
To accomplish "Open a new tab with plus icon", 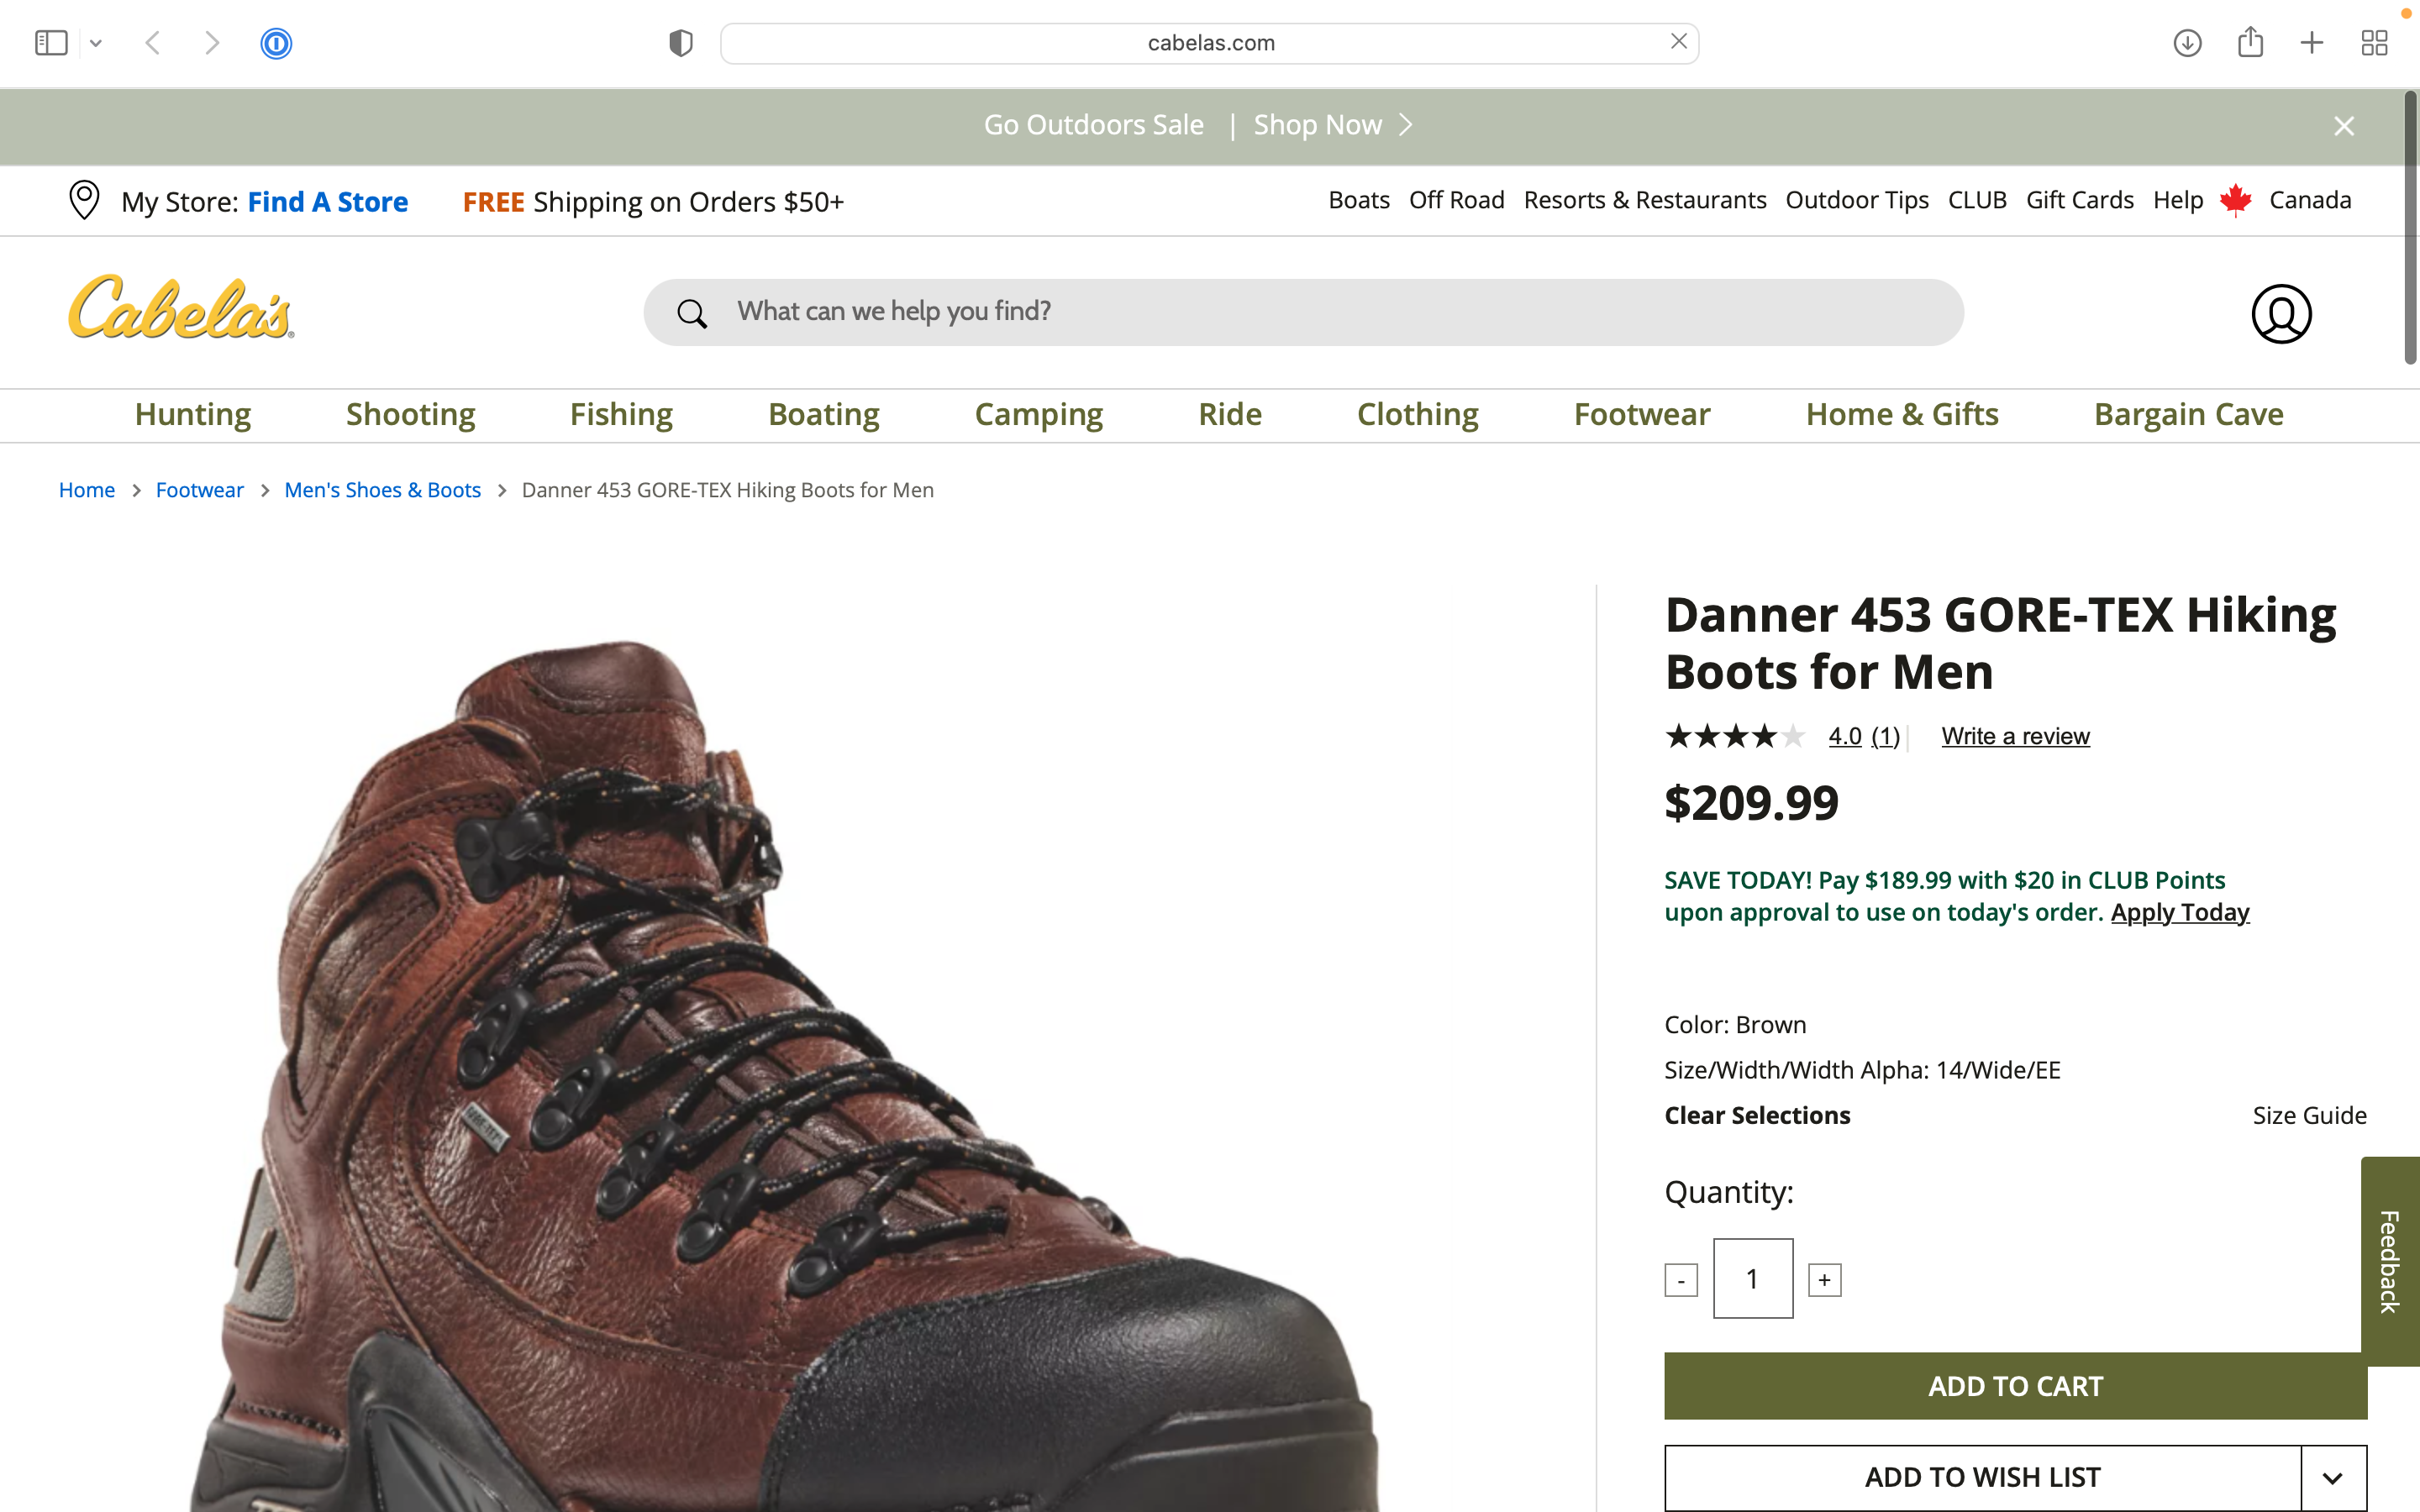I will [2312, 43].
